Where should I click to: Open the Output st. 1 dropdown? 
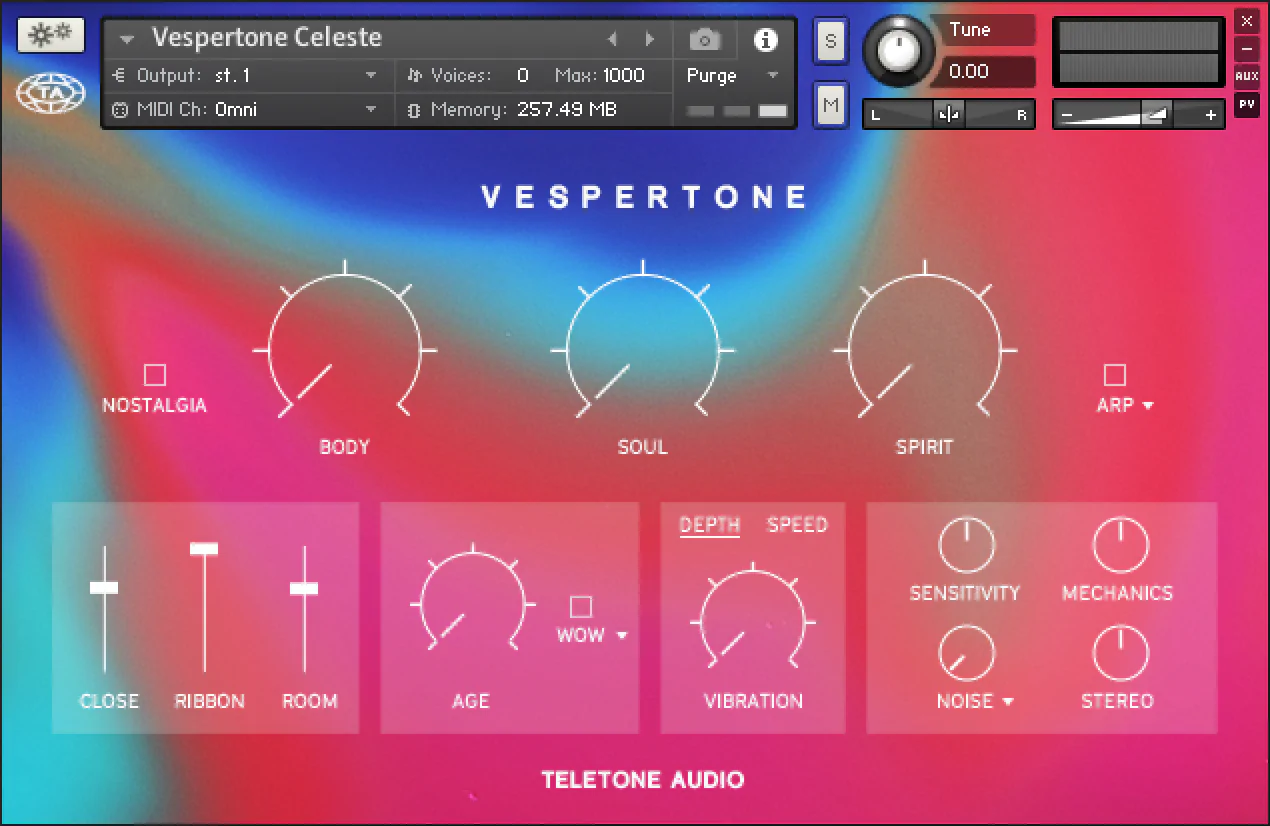(371, 75)
